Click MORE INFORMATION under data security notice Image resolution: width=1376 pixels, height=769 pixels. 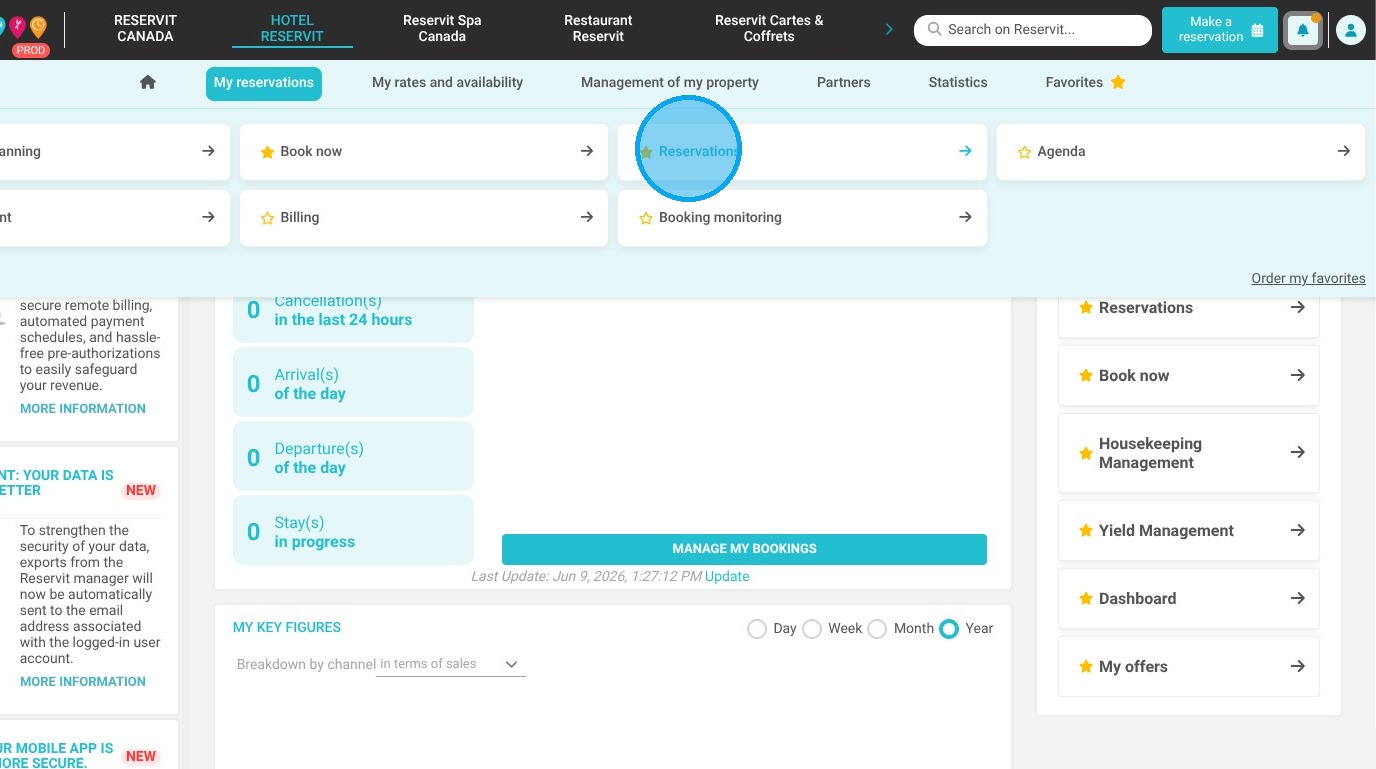pyautogui.click(x=83, y=682)
